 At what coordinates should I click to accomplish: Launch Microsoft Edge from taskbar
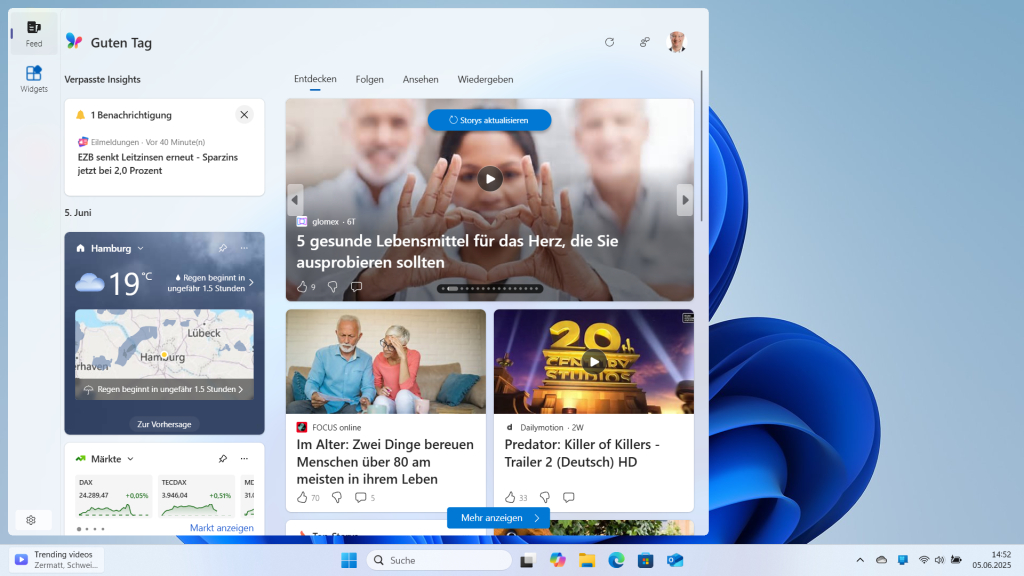[x=616, y=560]
